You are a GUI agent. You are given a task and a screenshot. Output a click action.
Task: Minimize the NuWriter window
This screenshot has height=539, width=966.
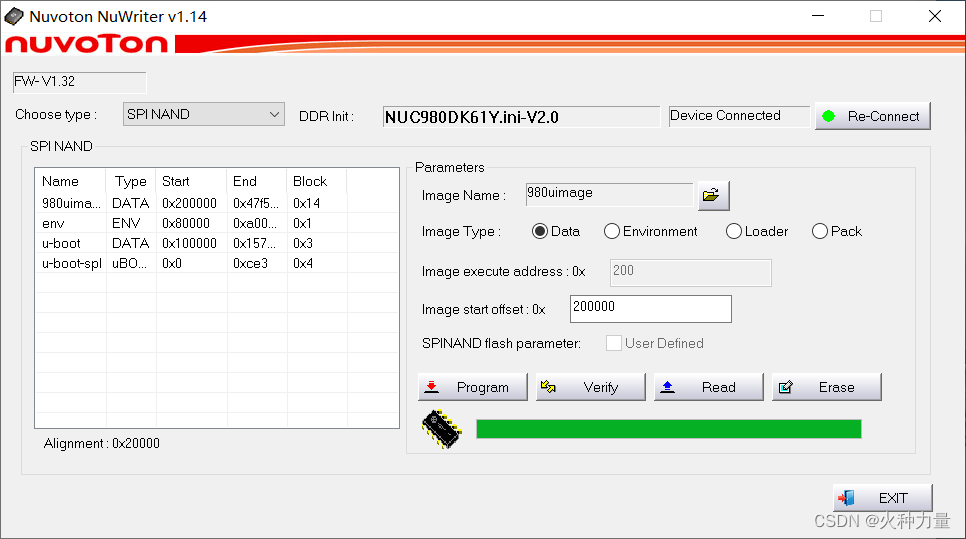coord(818,17)
